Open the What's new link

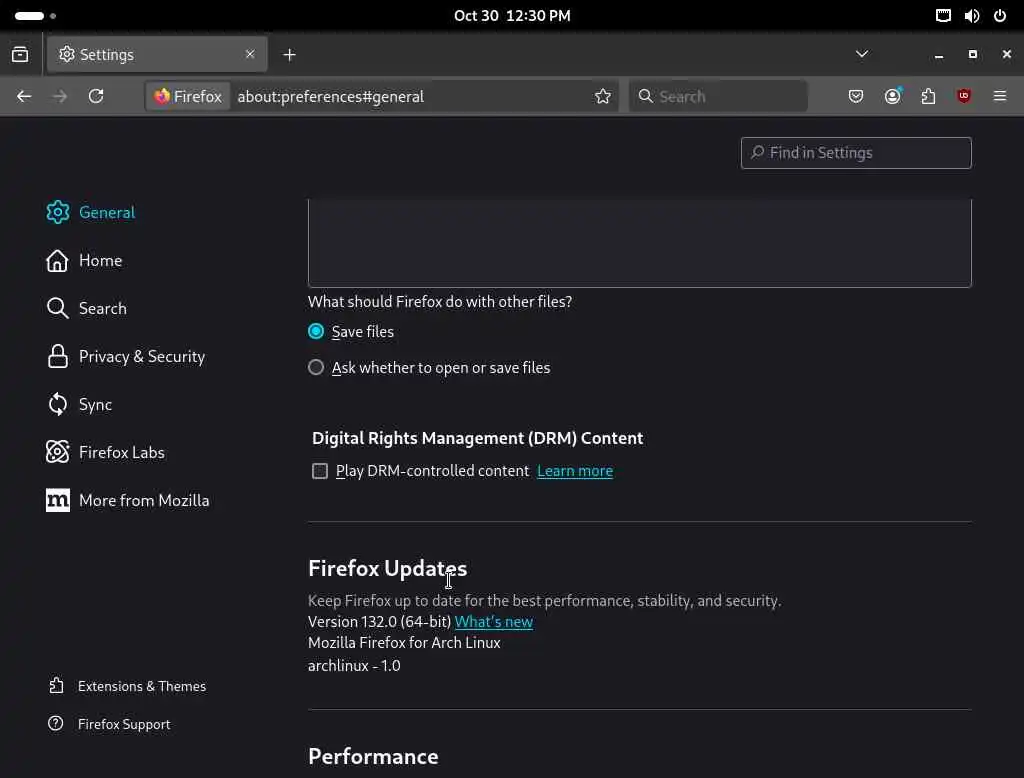(493, 622)
